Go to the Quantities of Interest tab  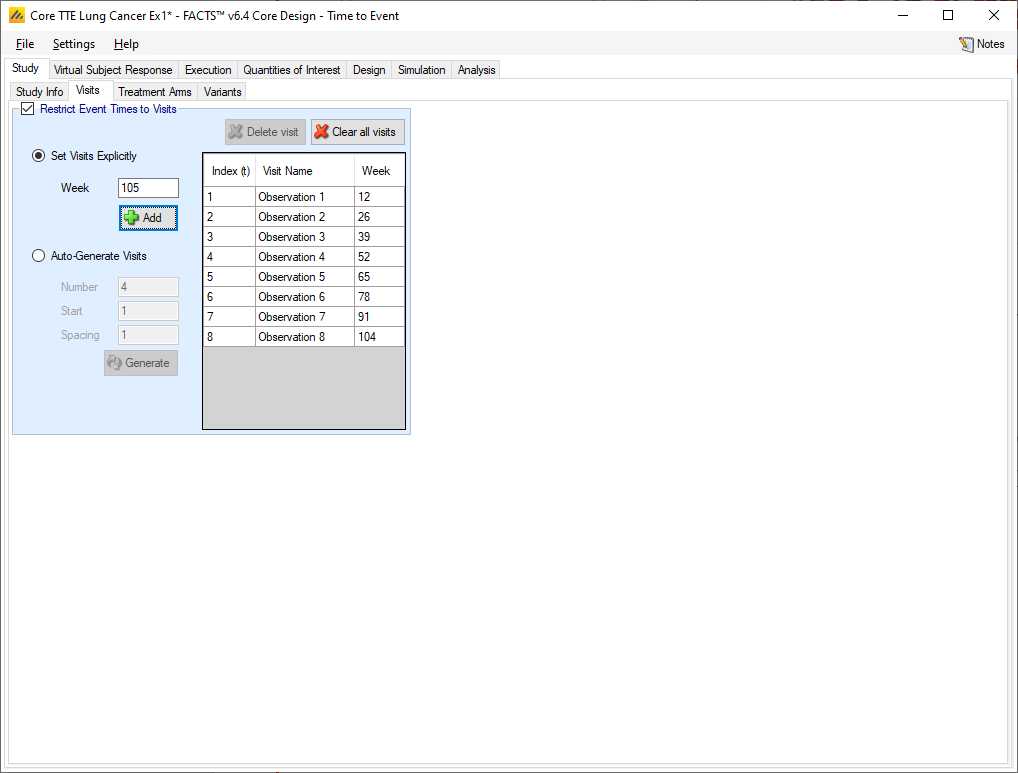(x=292, y=70)
